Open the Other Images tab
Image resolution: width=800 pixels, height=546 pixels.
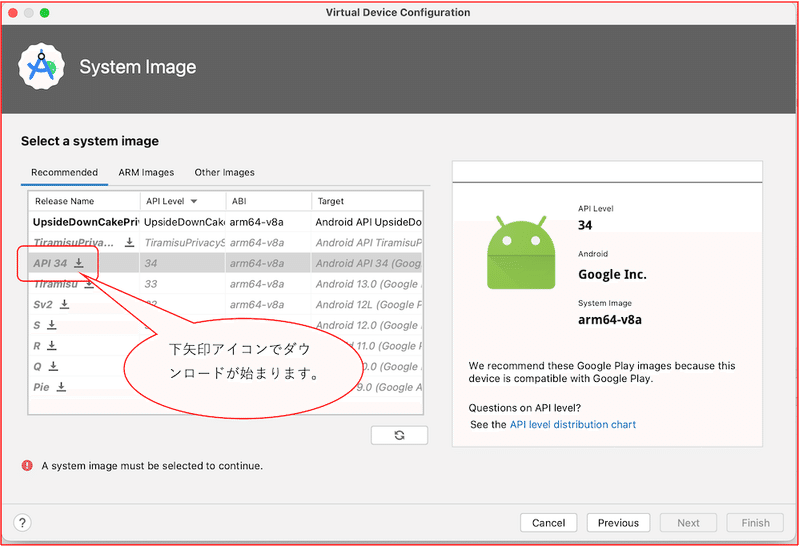(x=224, y=172)
